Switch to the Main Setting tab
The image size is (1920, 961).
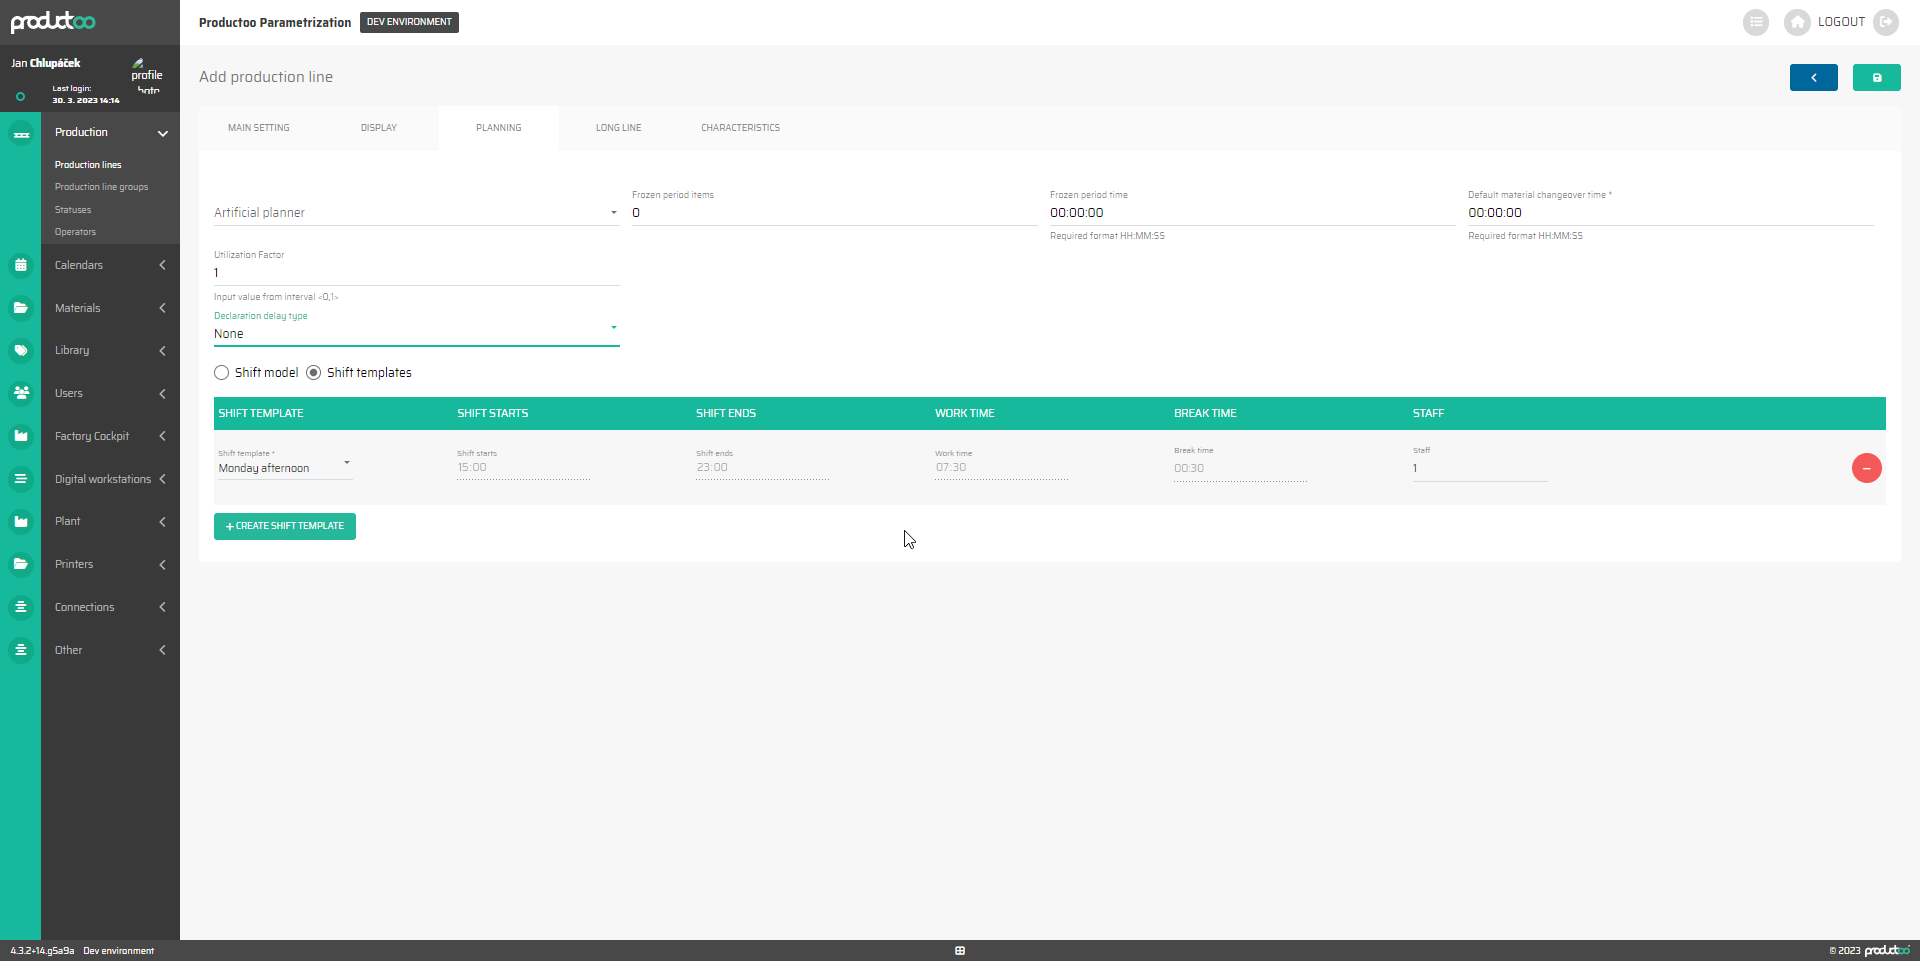[x=258, y=128]
